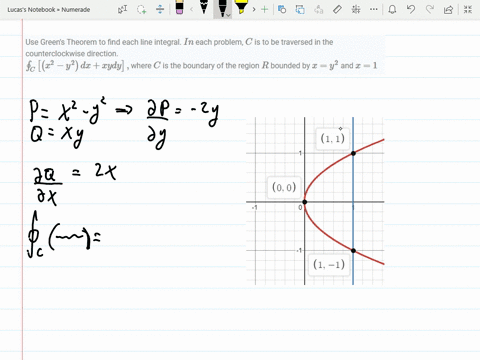Click the Insert or Remove Space tool

(160, 9)
